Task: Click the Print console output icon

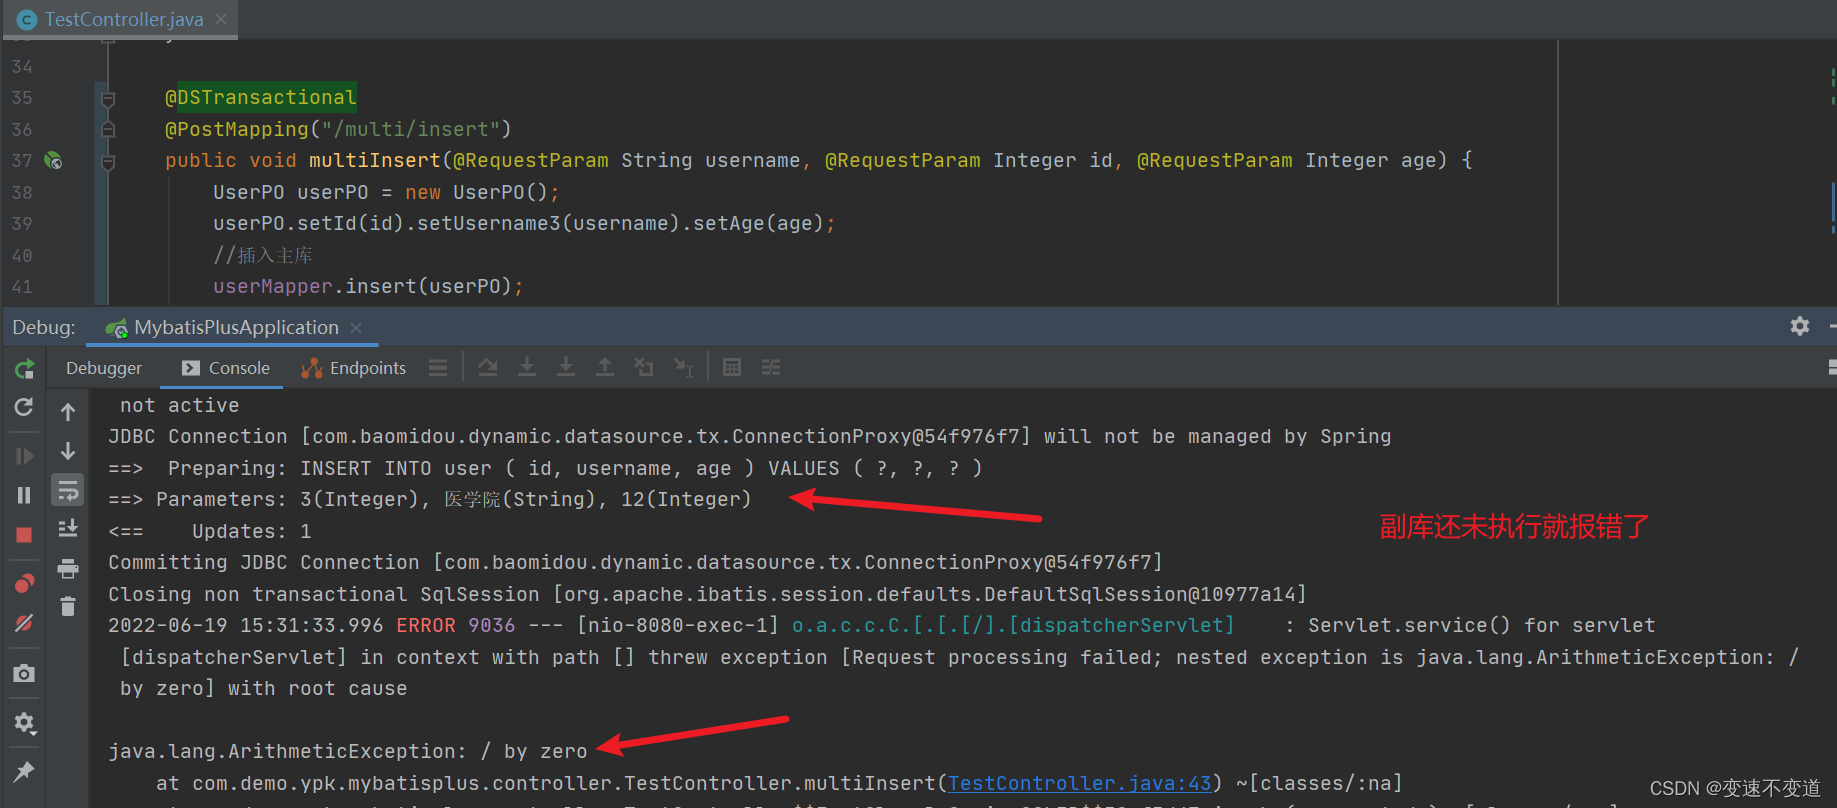Action: 68,569
